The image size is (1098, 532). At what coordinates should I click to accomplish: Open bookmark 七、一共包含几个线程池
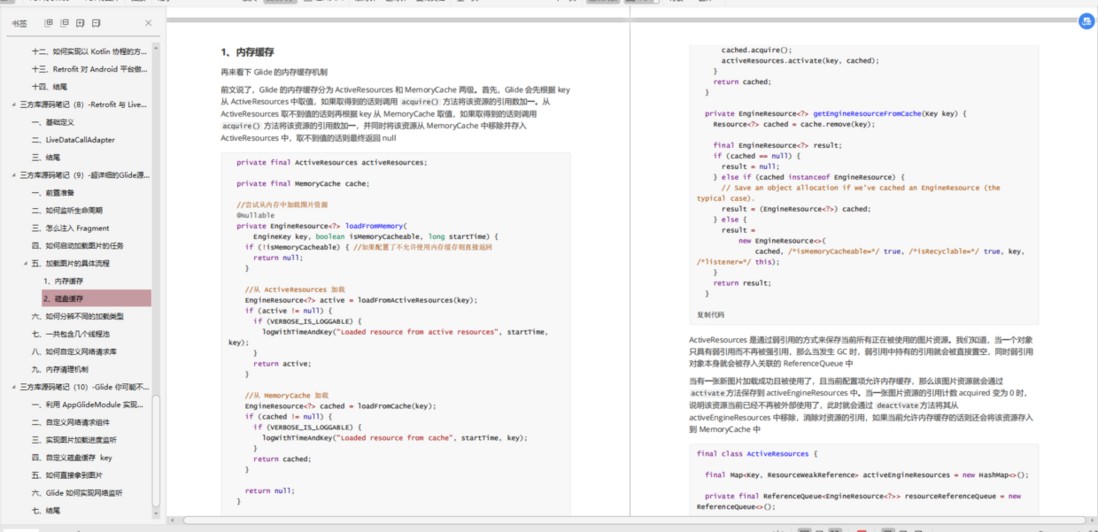coord(71,334)
